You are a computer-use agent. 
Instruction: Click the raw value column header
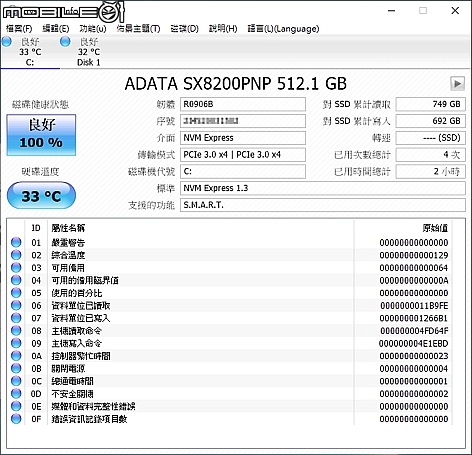point(435,228)
